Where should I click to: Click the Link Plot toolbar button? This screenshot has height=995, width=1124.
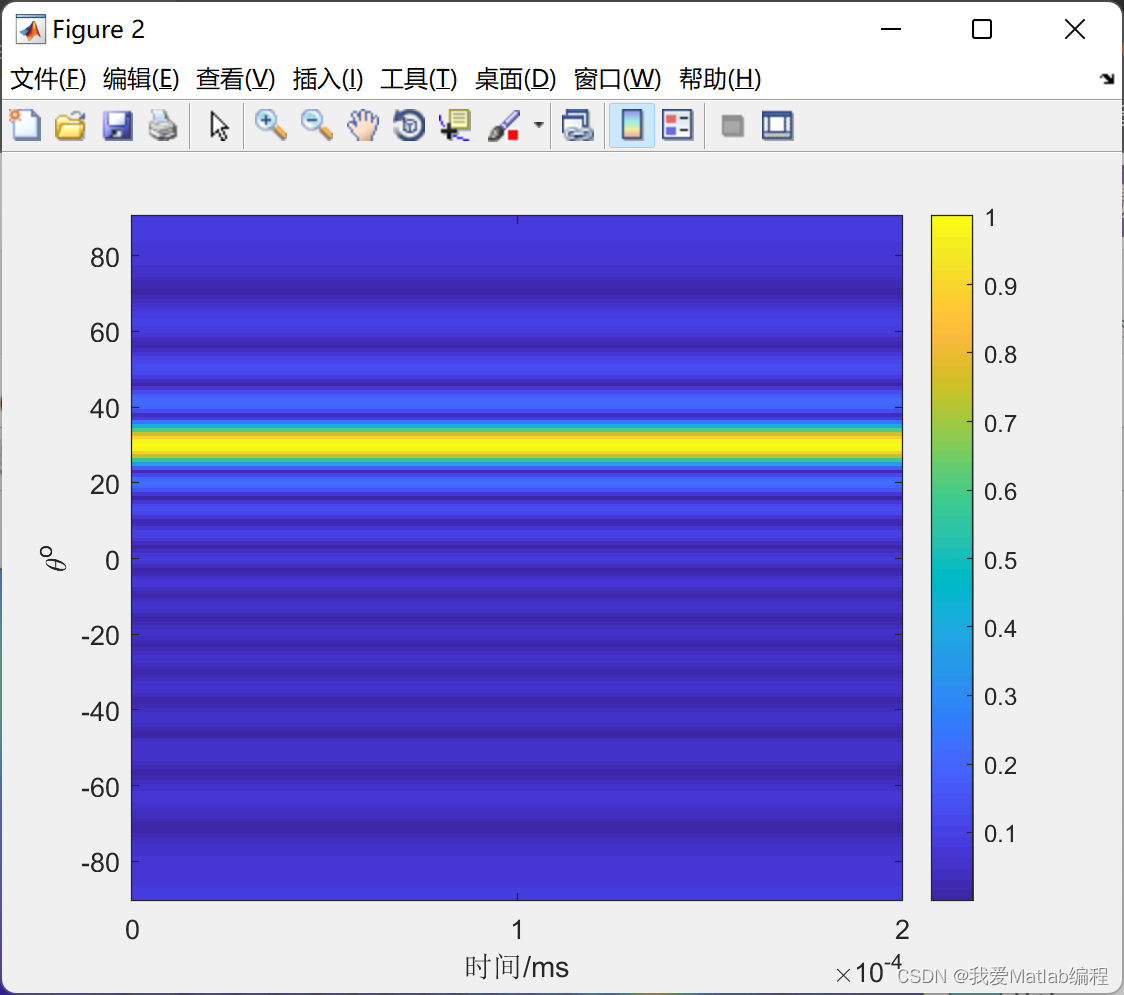pyautogui.click(x=578, y=125)
